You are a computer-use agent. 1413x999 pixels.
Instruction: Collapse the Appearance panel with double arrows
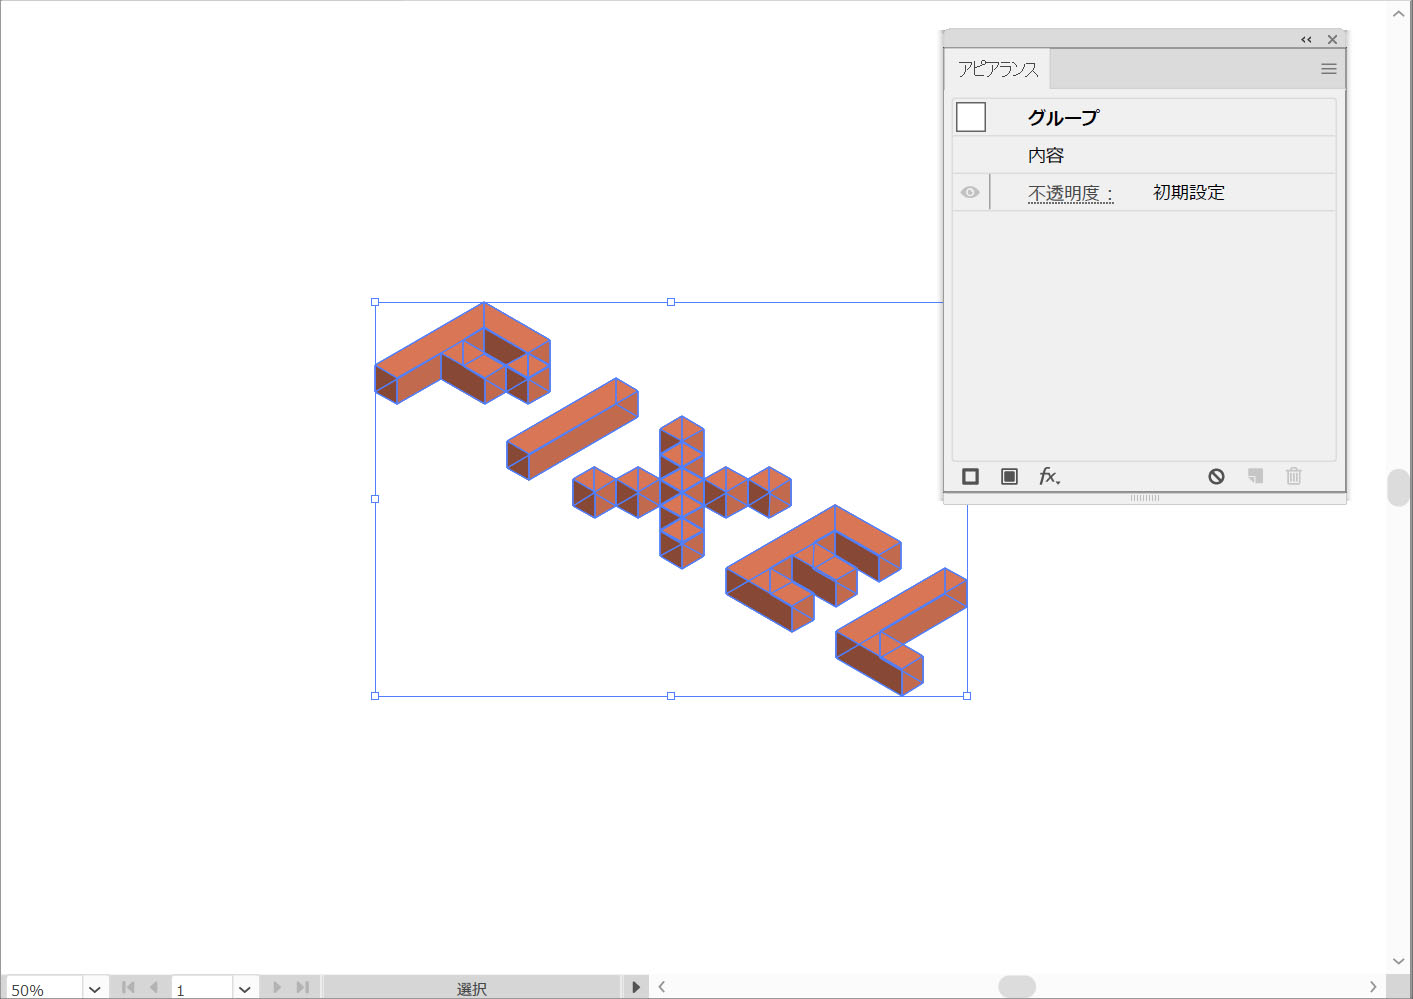coord(1306,40)
